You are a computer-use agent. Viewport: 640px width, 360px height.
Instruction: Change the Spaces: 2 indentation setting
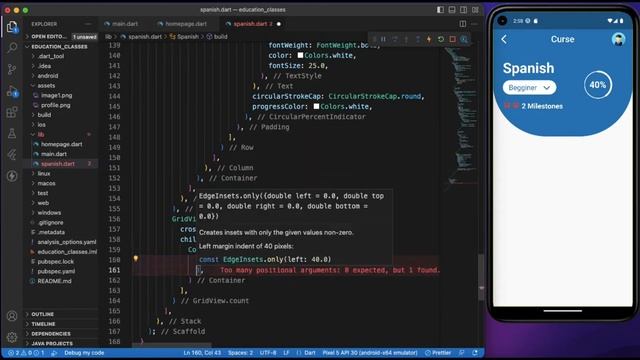pos(240,353)
